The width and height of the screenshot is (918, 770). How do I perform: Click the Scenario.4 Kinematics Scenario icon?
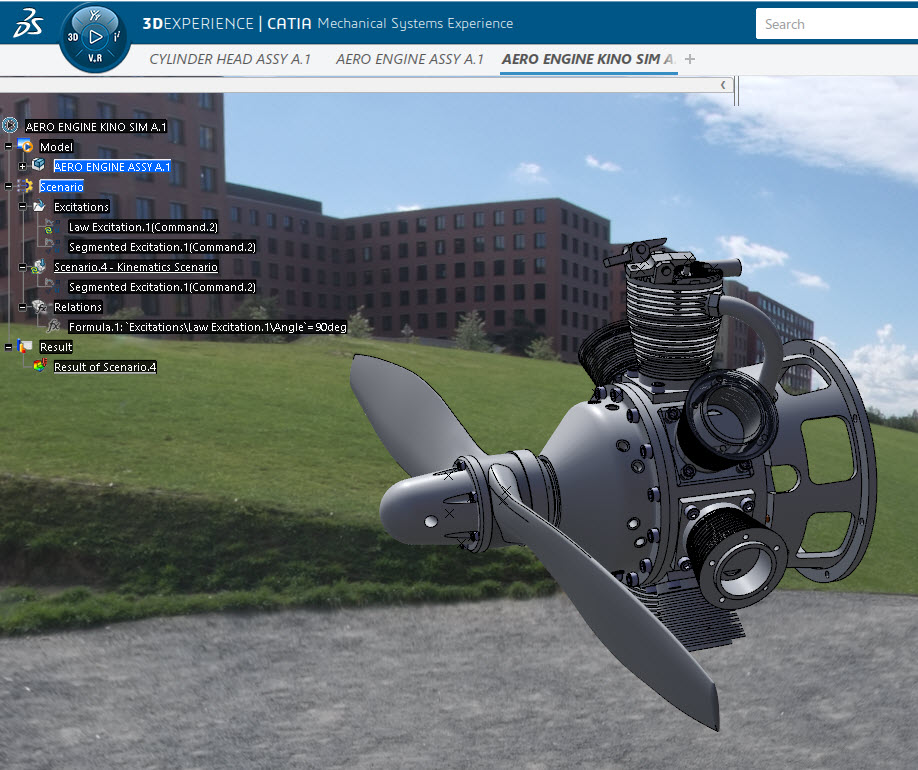(x=39, y=266)
